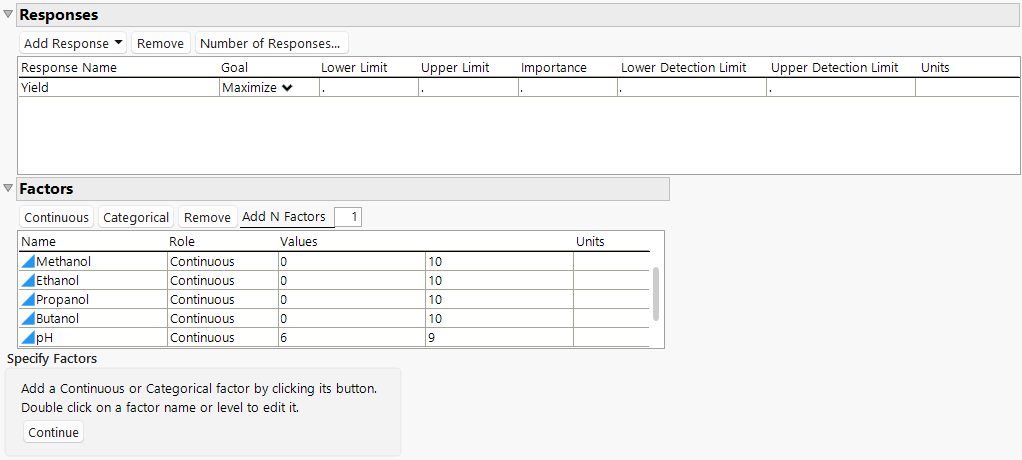The width and height of the screenshot is (1022, 460).
Task: Click the Factors list vertical scrollbar
Action: pos(656,293)
